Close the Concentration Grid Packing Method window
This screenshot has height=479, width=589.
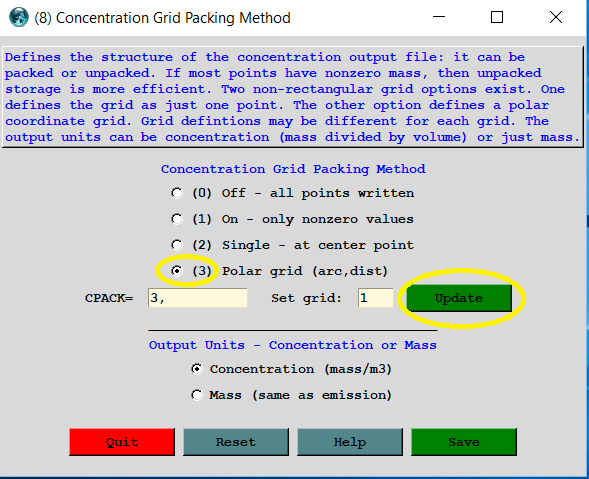(x=556, y=17)
